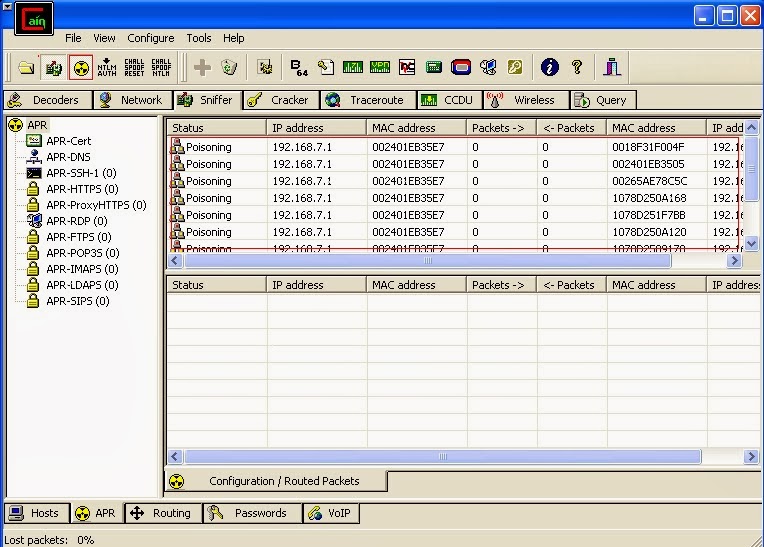
Task: Select APR-RDP (0) tree item
Action: tap(76, 221)
